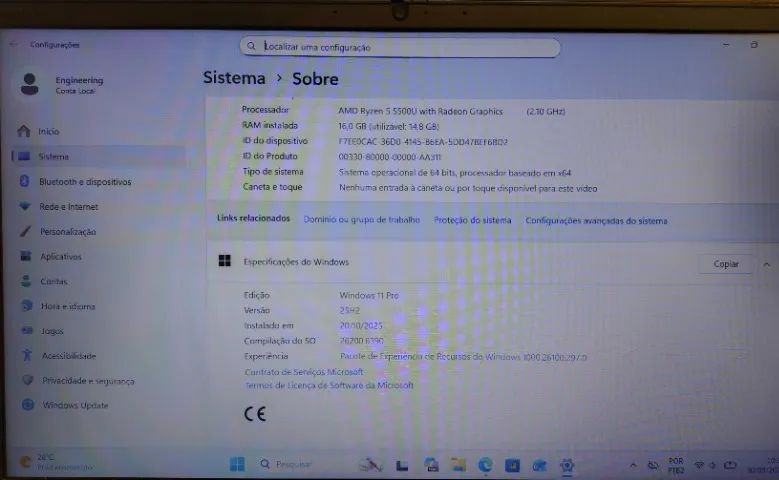This screenshot has height=480, width=779.
Task: Copy the Windows specifications with Copiar
Action: (x=726, y=264)
